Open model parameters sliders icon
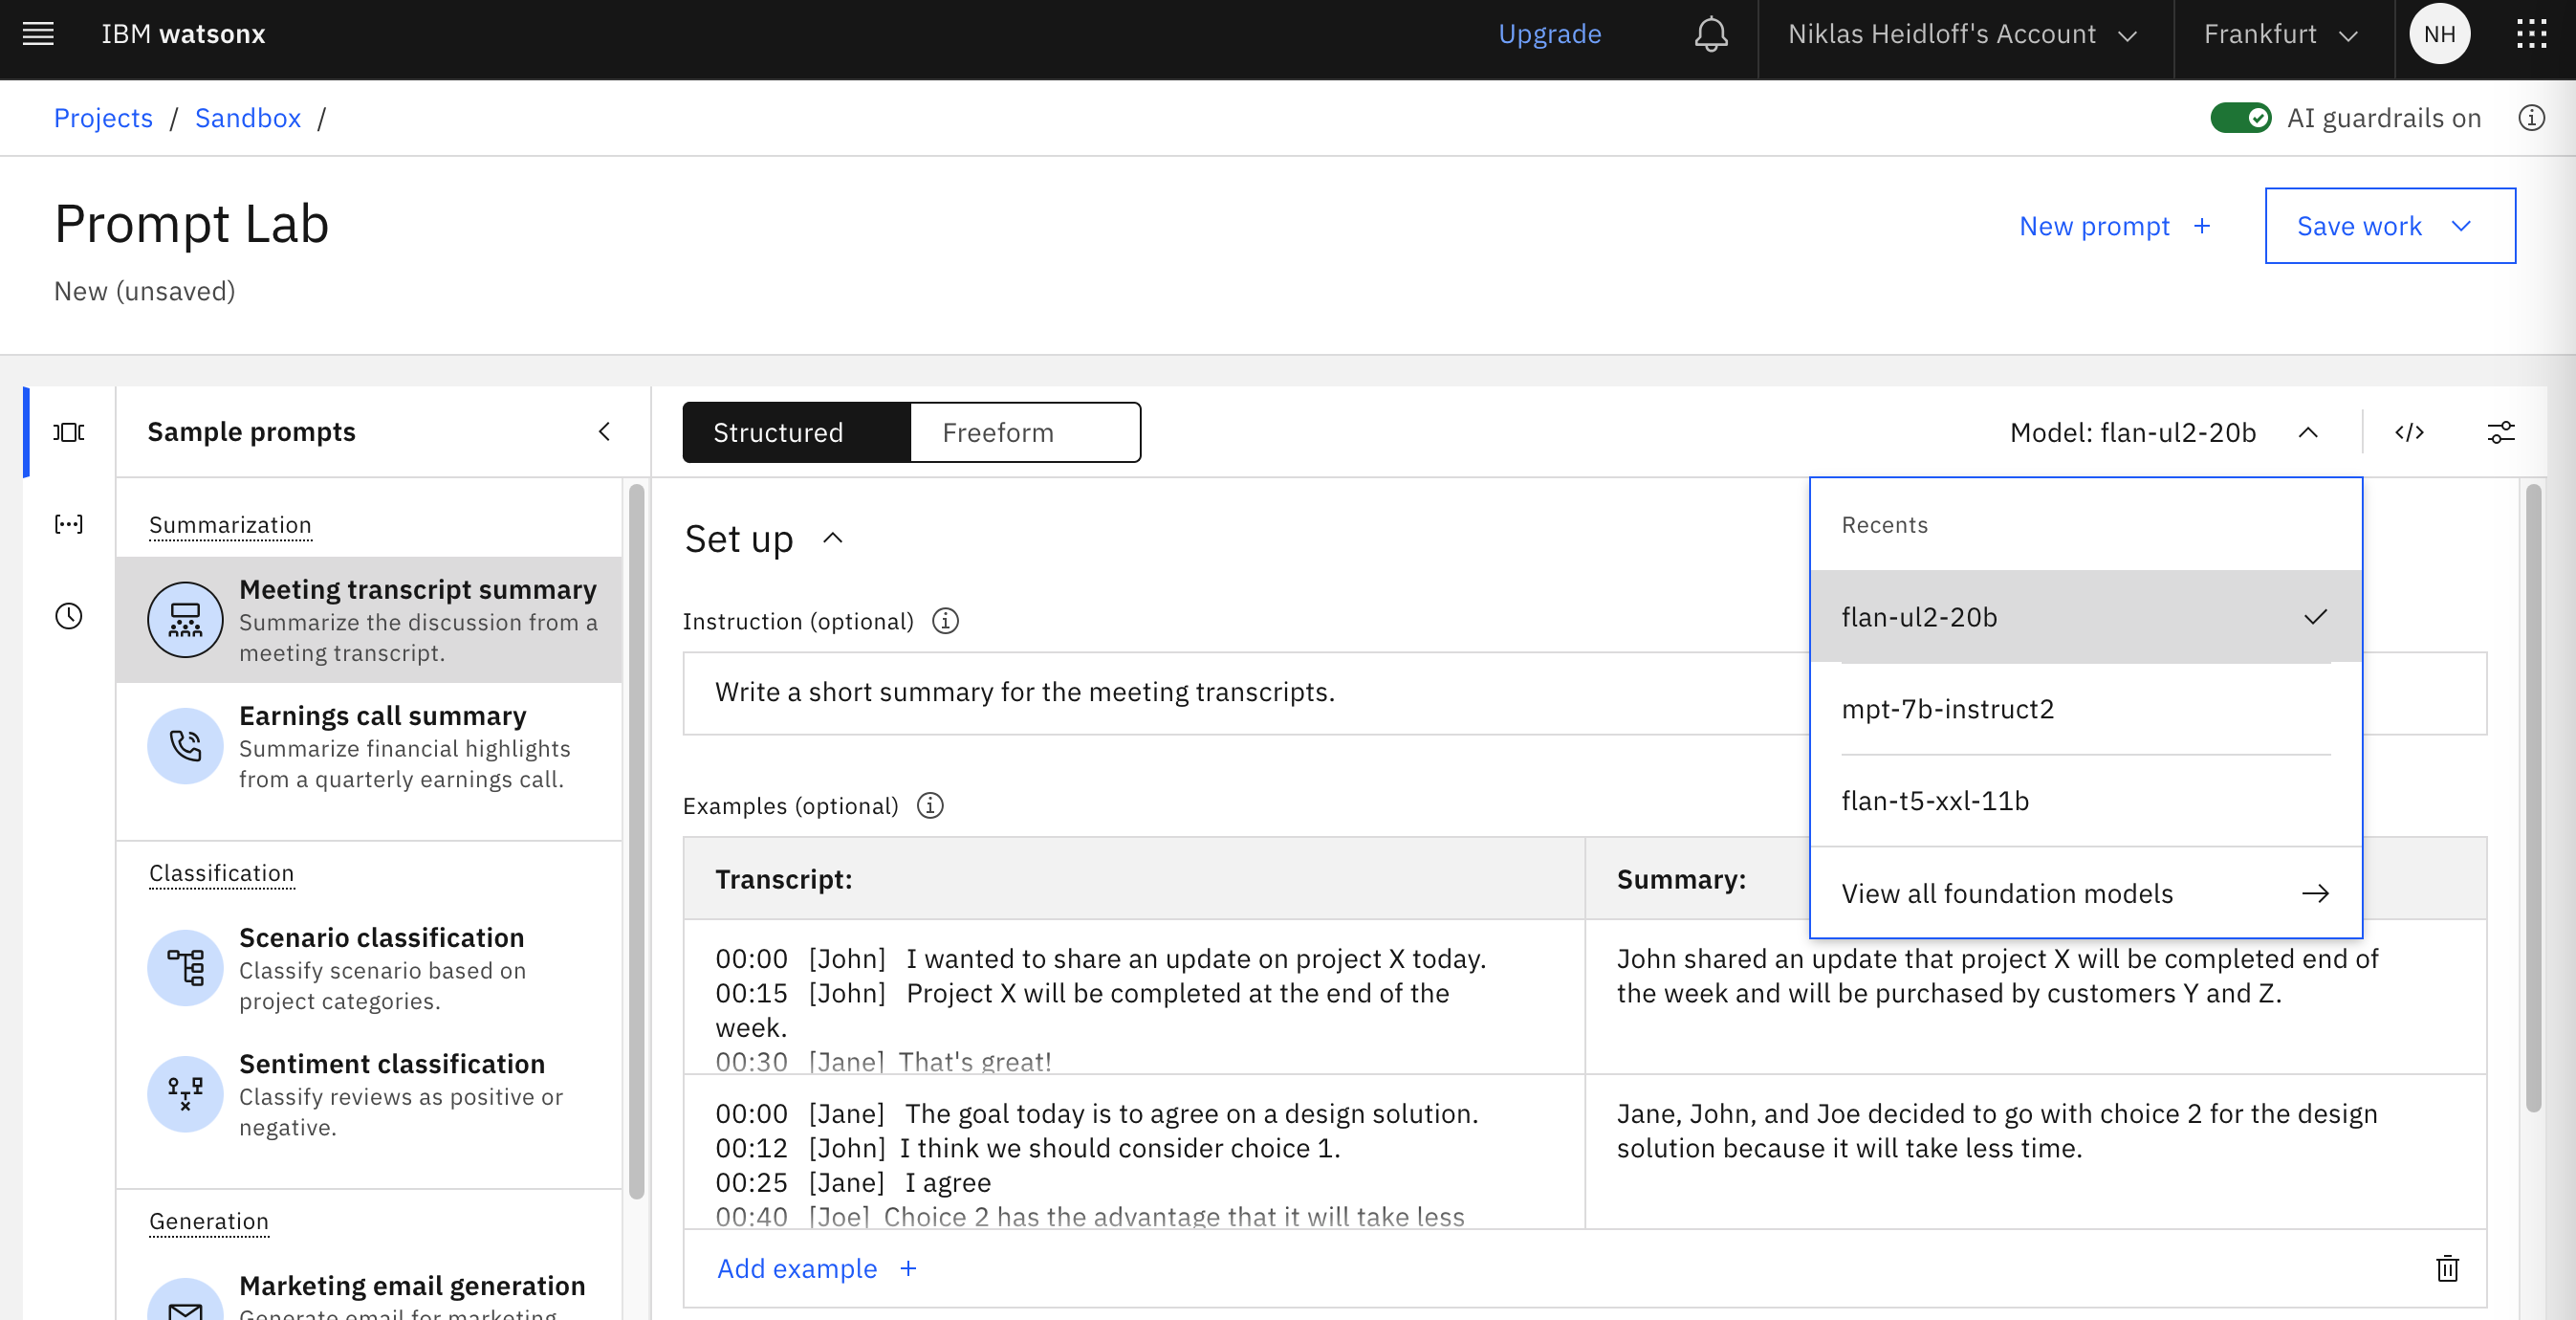Screen dimensions: 2576x1320 point(2501,432)
